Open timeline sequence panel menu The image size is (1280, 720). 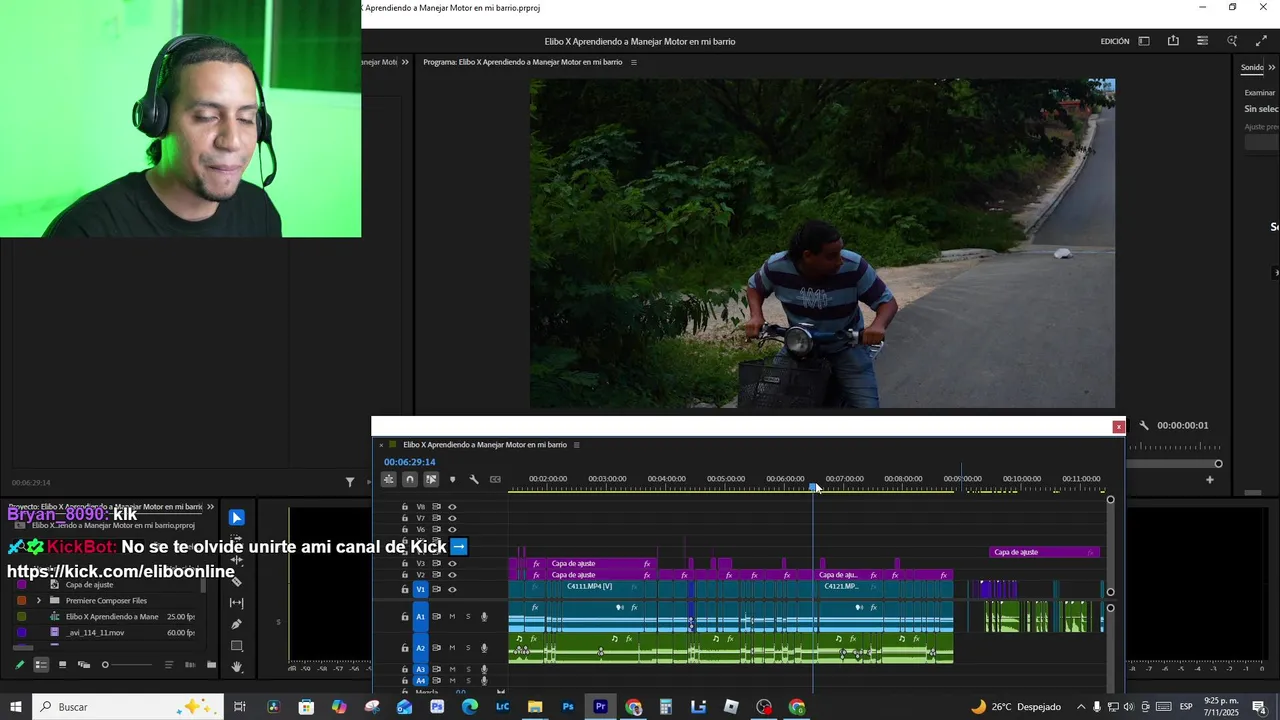(x=576, y=445)
